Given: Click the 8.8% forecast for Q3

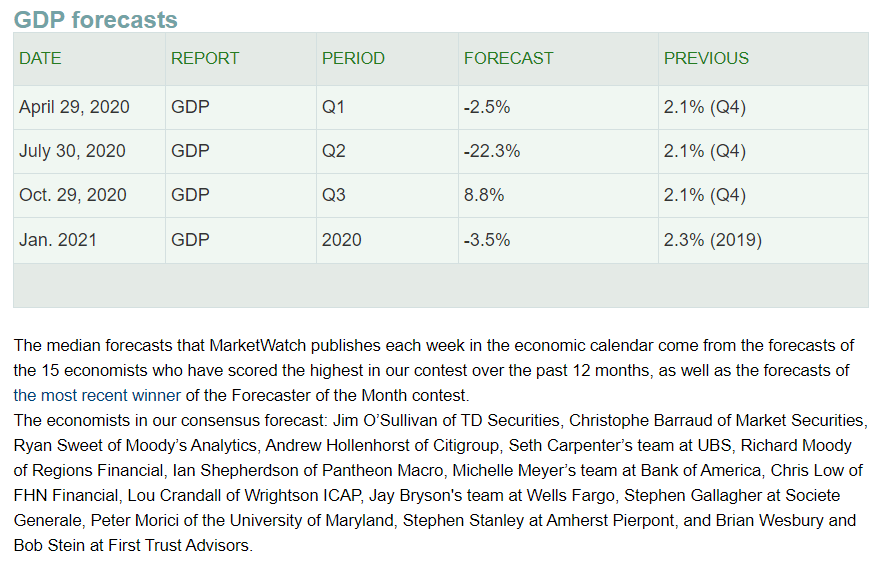Looking at the screenshot, I should (484, 195).
